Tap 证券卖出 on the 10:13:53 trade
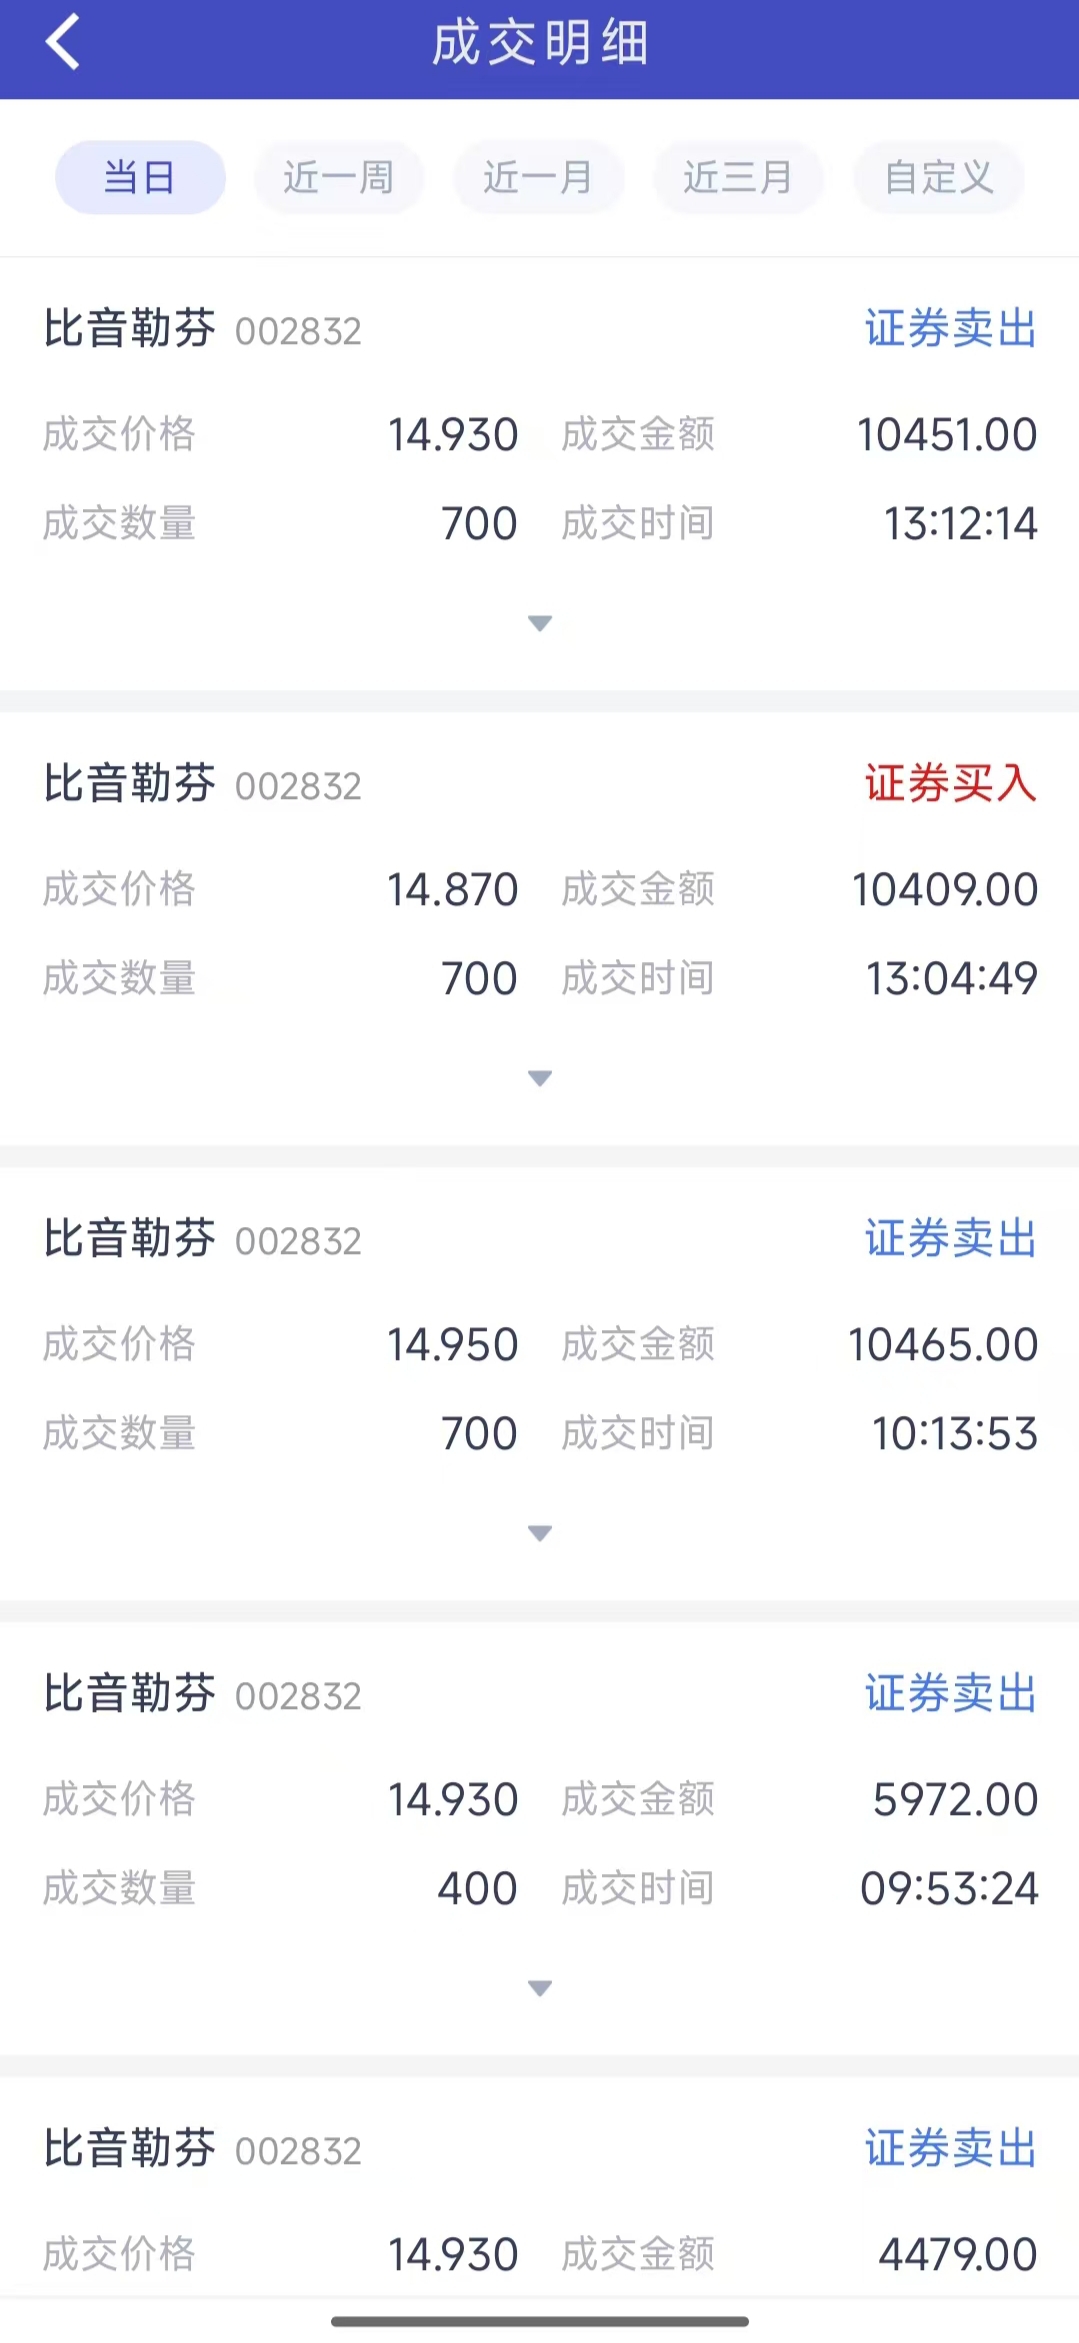This screenshot has width=1079, height=2343. 950,1239
